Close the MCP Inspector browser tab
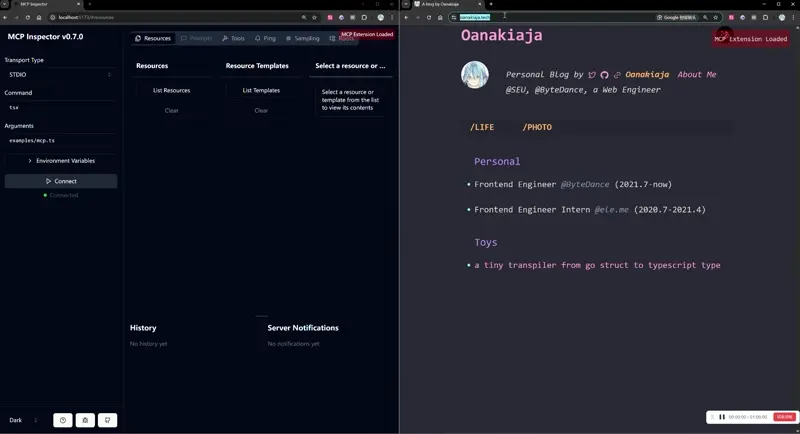Screen dimensions: 800x434 point(79,4)
